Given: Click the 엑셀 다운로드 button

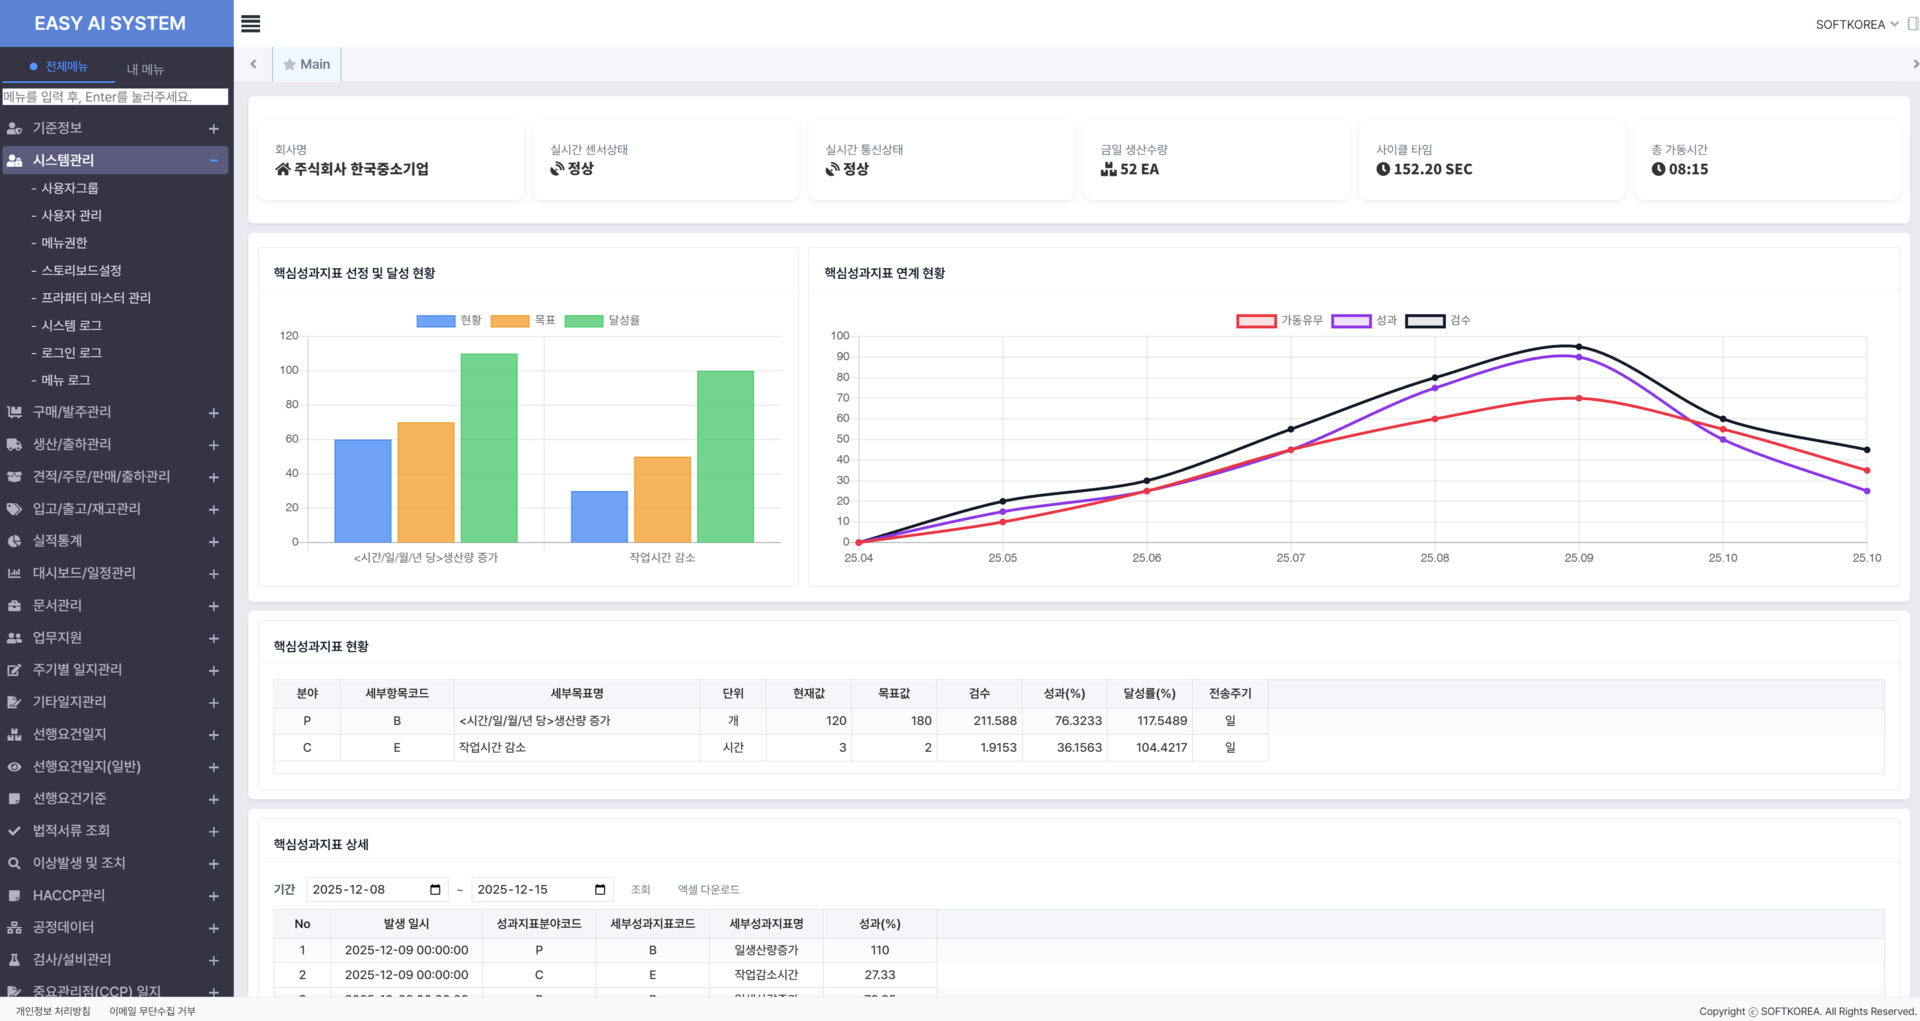Looking at the screenshot, I should click(709, 889).
